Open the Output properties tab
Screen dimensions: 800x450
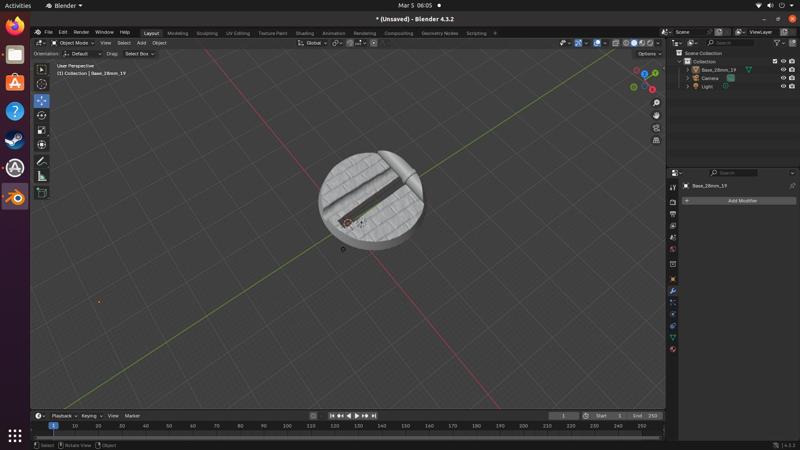pos(673,214)
